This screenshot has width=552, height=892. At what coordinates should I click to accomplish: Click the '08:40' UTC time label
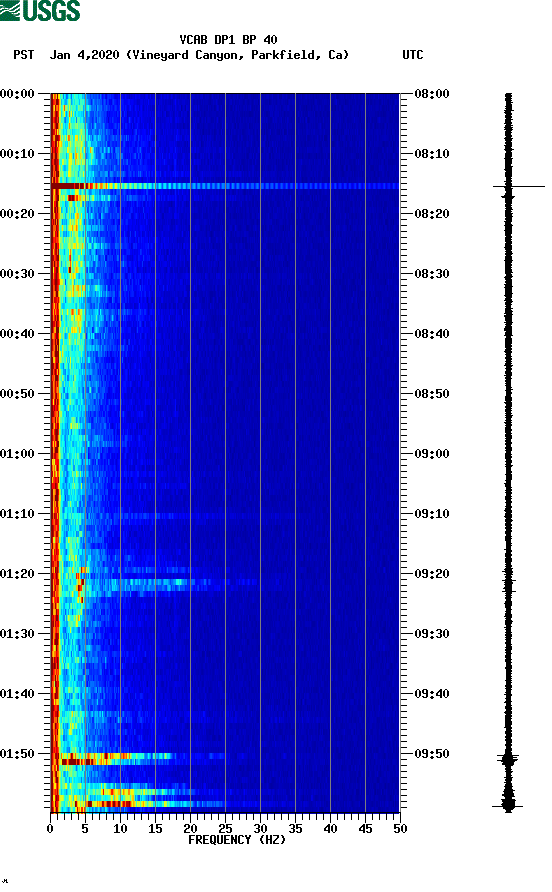[x=432, y=333]
